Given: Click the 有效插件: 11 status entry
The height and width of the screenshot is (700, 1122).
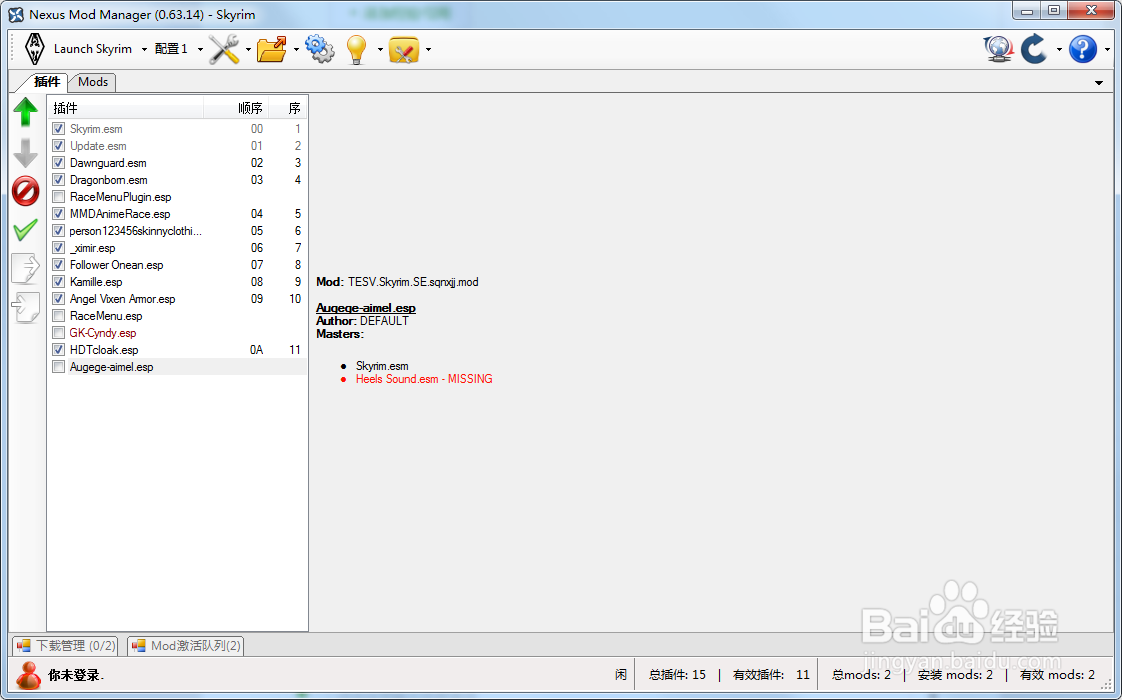Looking at the screenshot, I should click(771, 674).
